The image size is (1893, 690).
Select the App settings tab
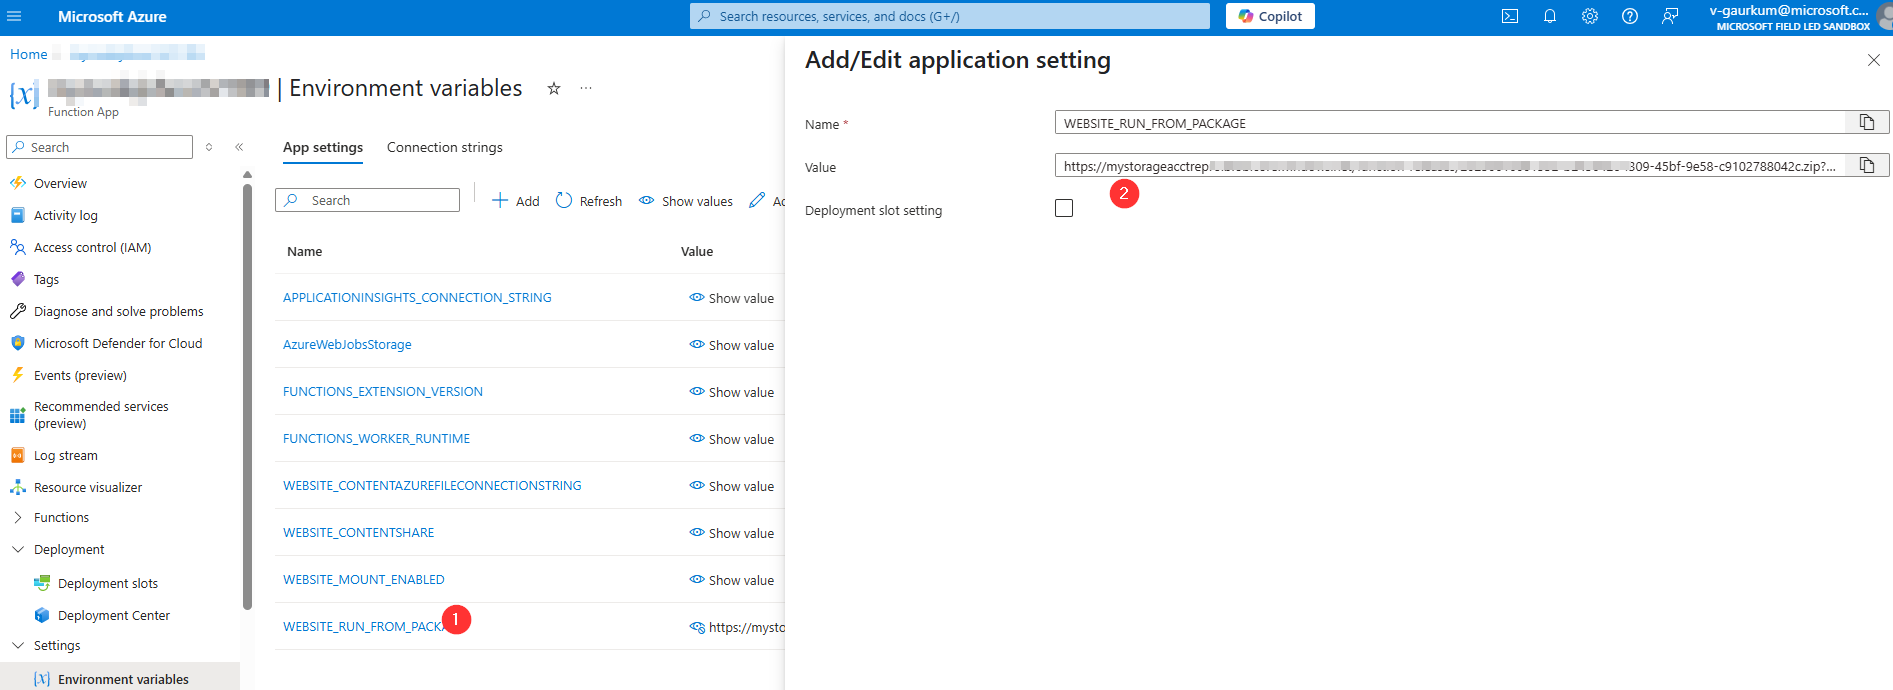point(323,147)
